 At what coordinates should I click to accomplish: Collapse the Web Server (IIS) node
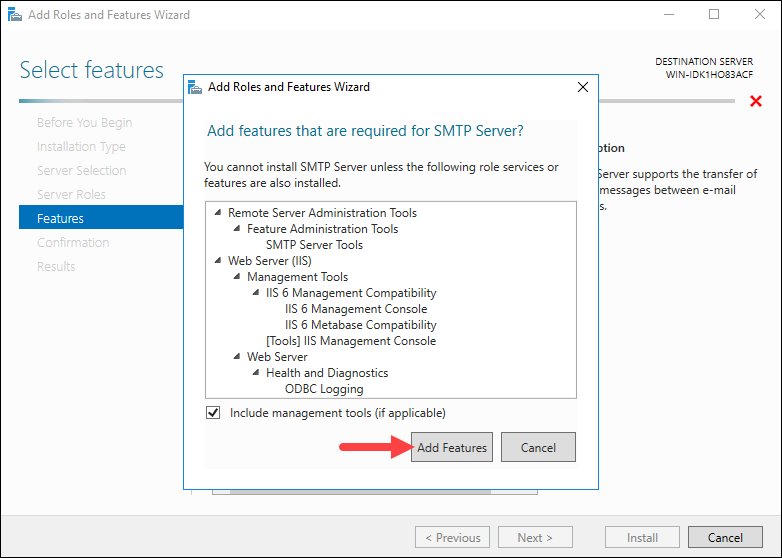[x=218, y=260]
